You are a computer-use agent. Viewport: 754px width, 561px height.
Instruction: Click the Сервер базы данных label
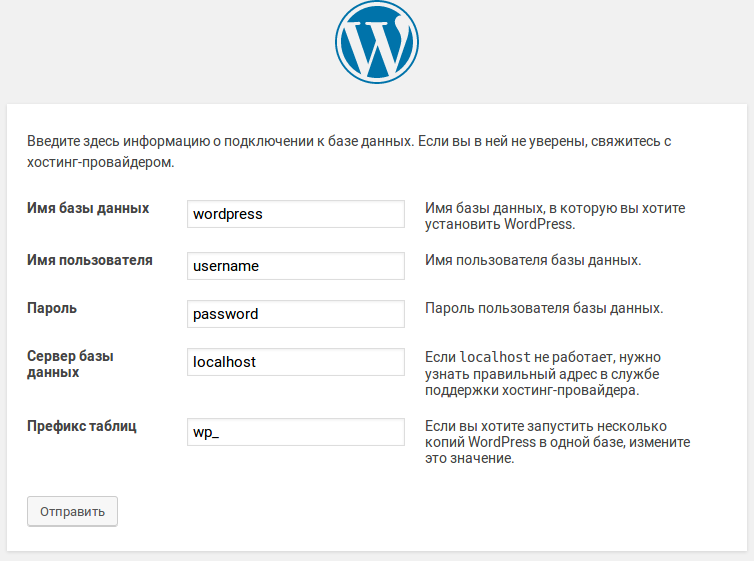pos(70,364)
